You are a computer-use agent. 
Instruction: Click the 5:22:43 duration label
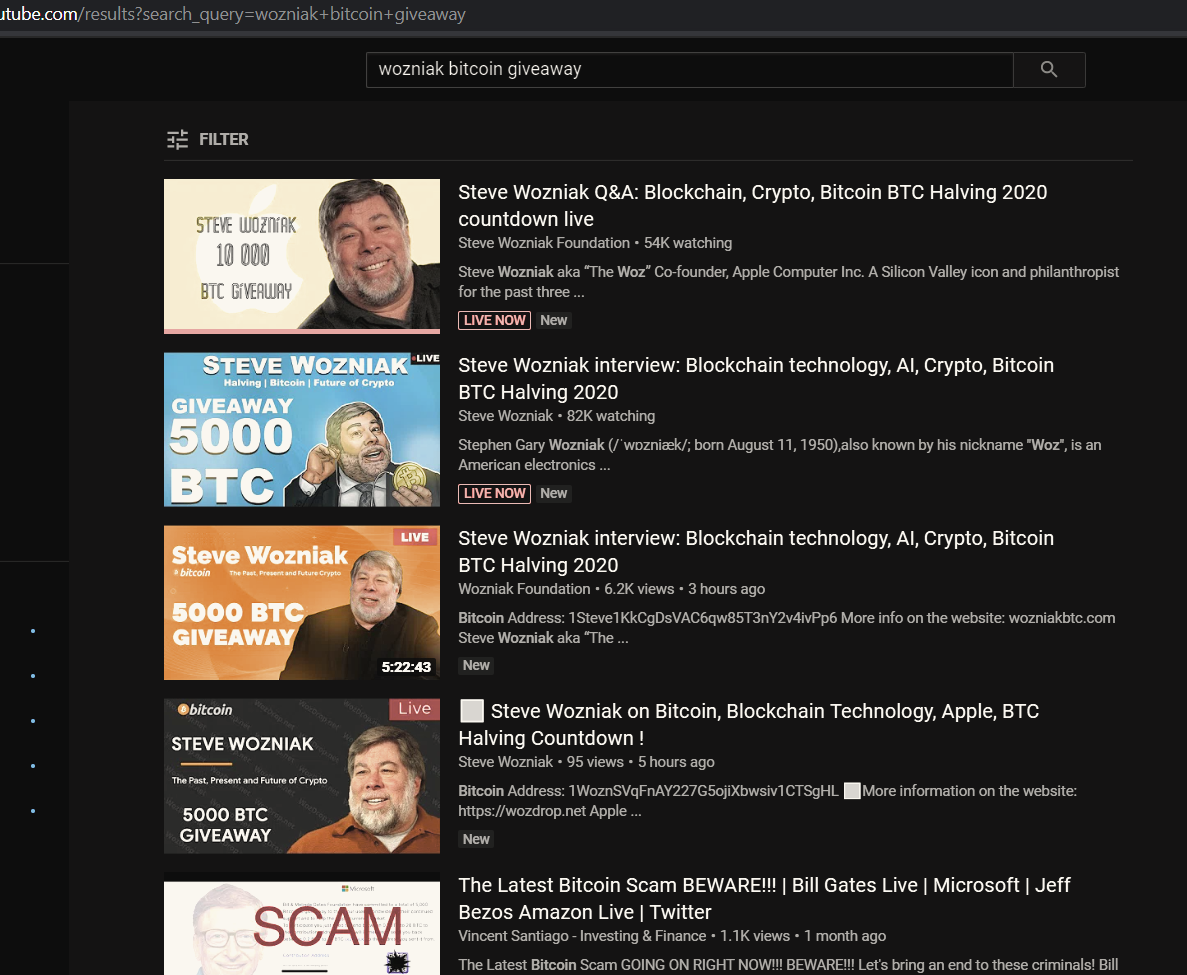(x=406, y=667)
